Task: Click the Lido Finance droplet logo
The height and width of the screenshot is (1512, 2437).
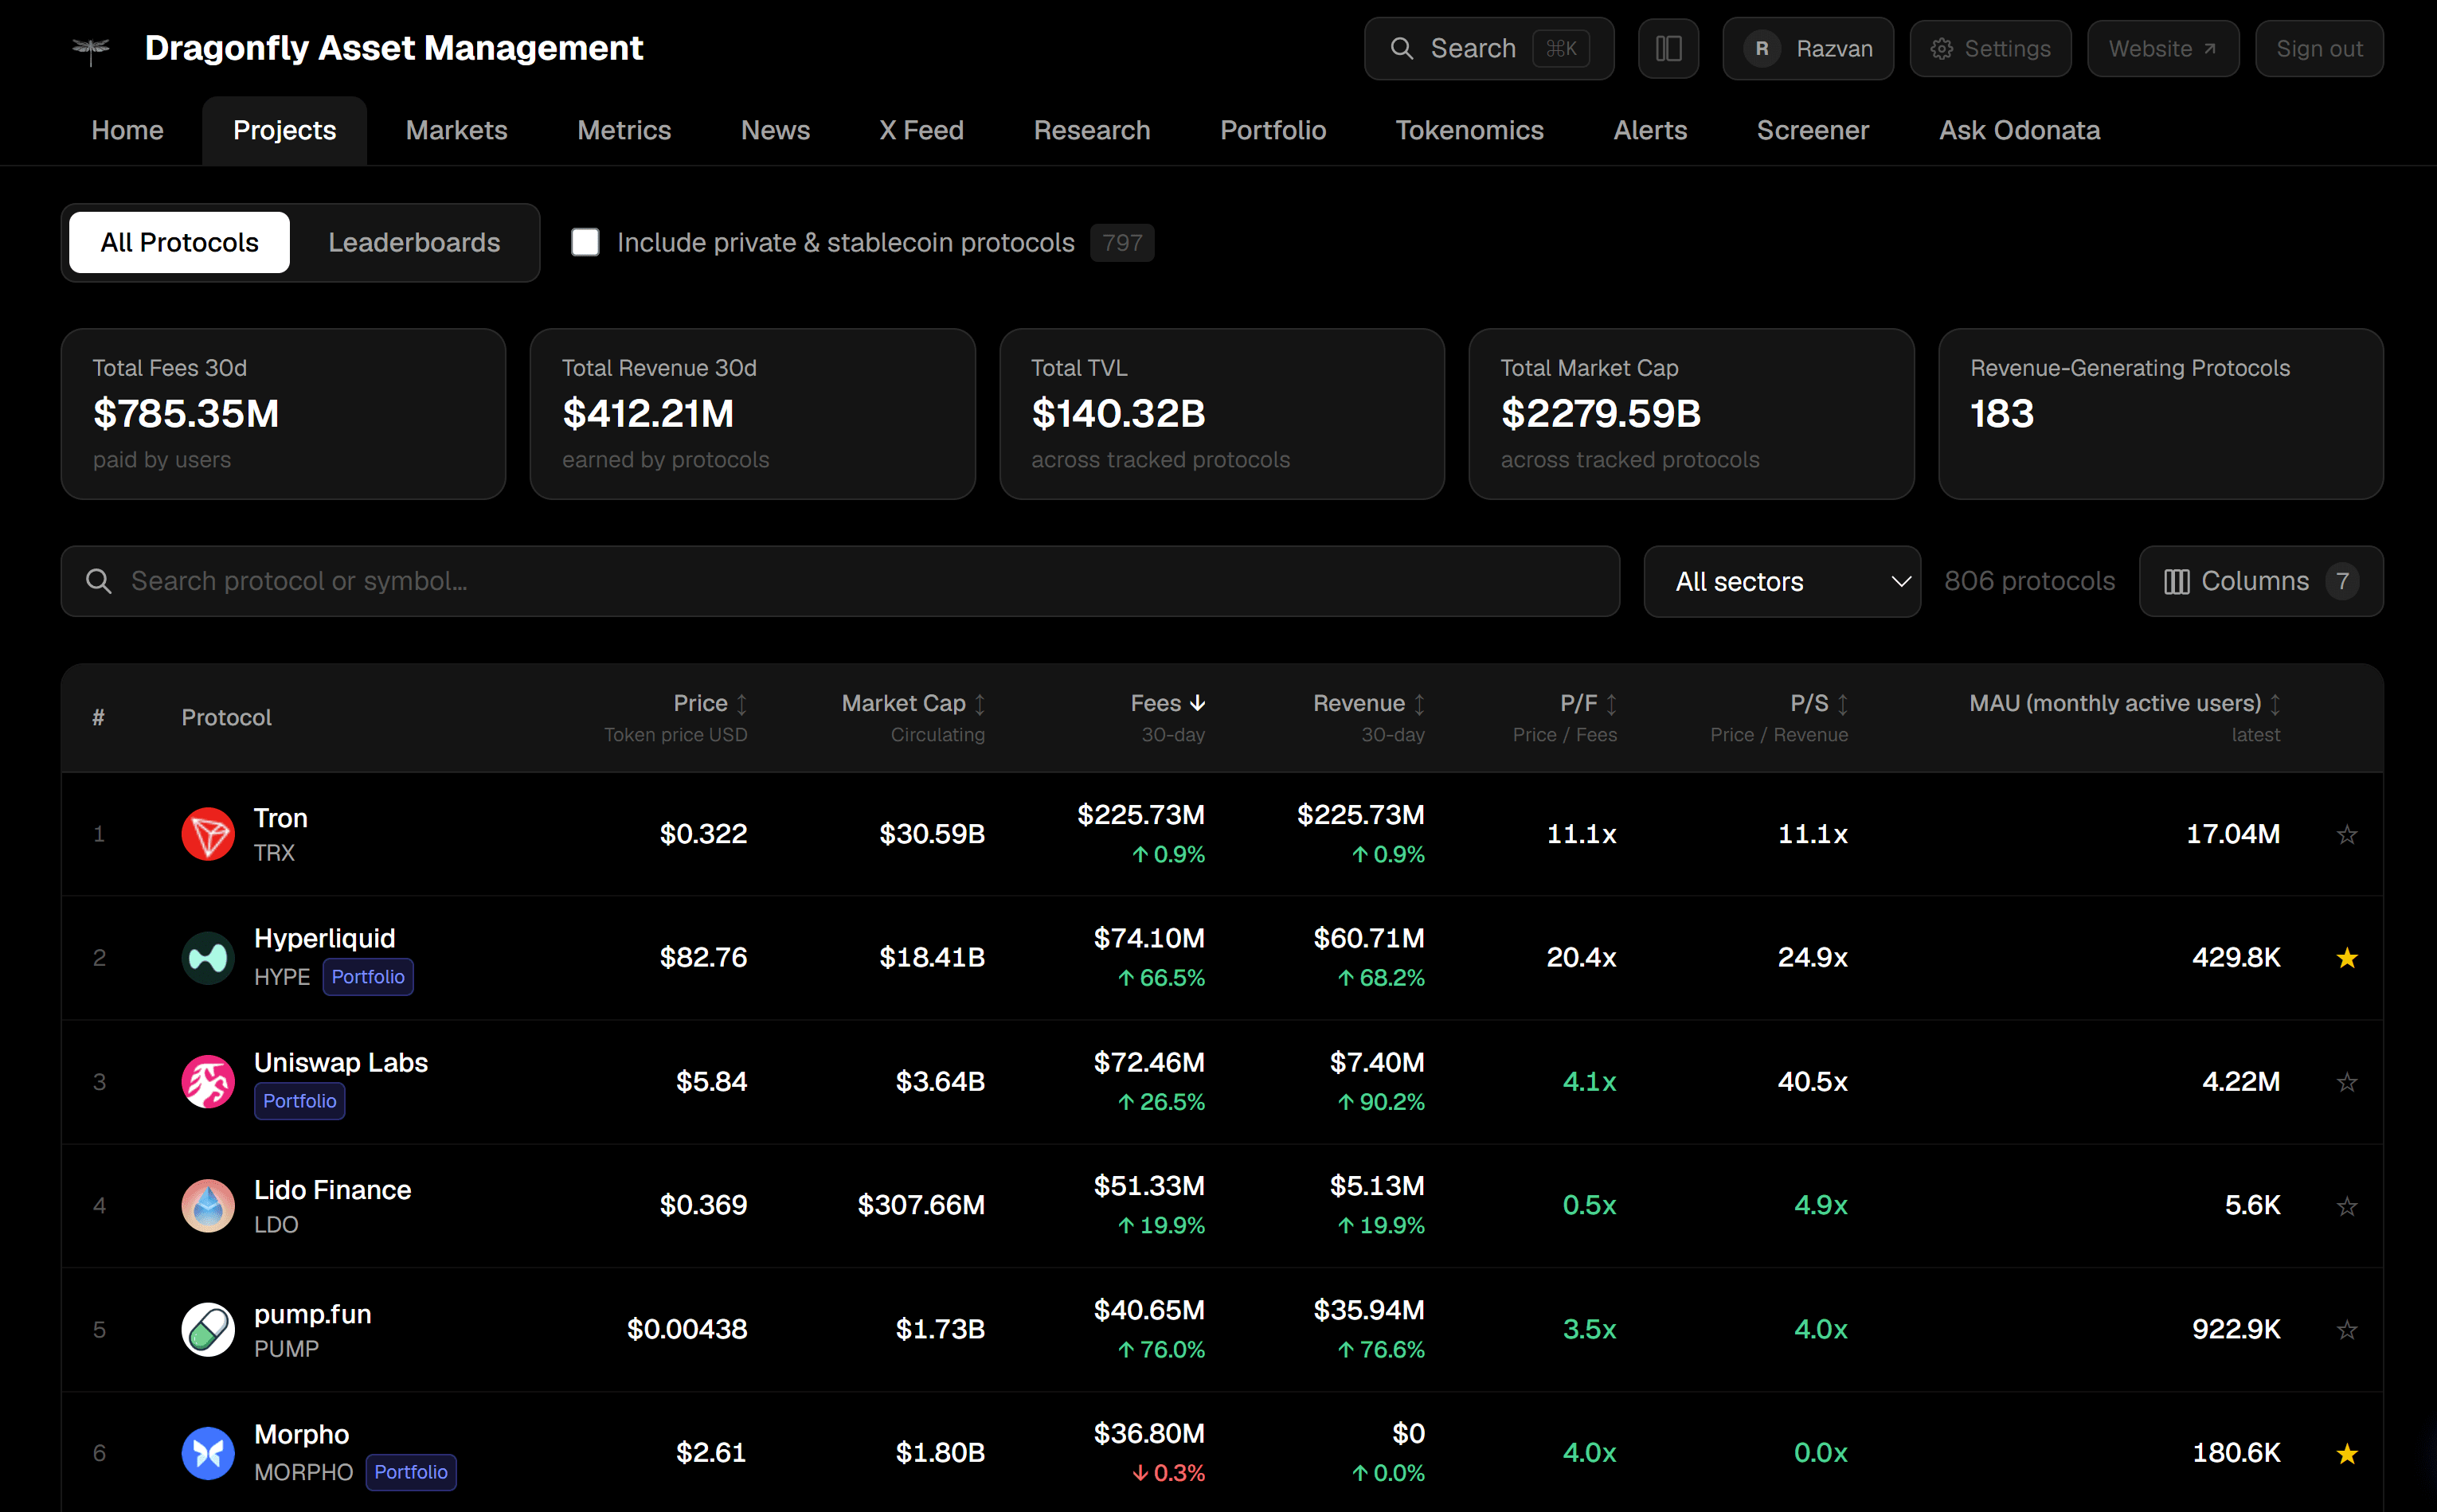Action: (x=208, y=1206)
